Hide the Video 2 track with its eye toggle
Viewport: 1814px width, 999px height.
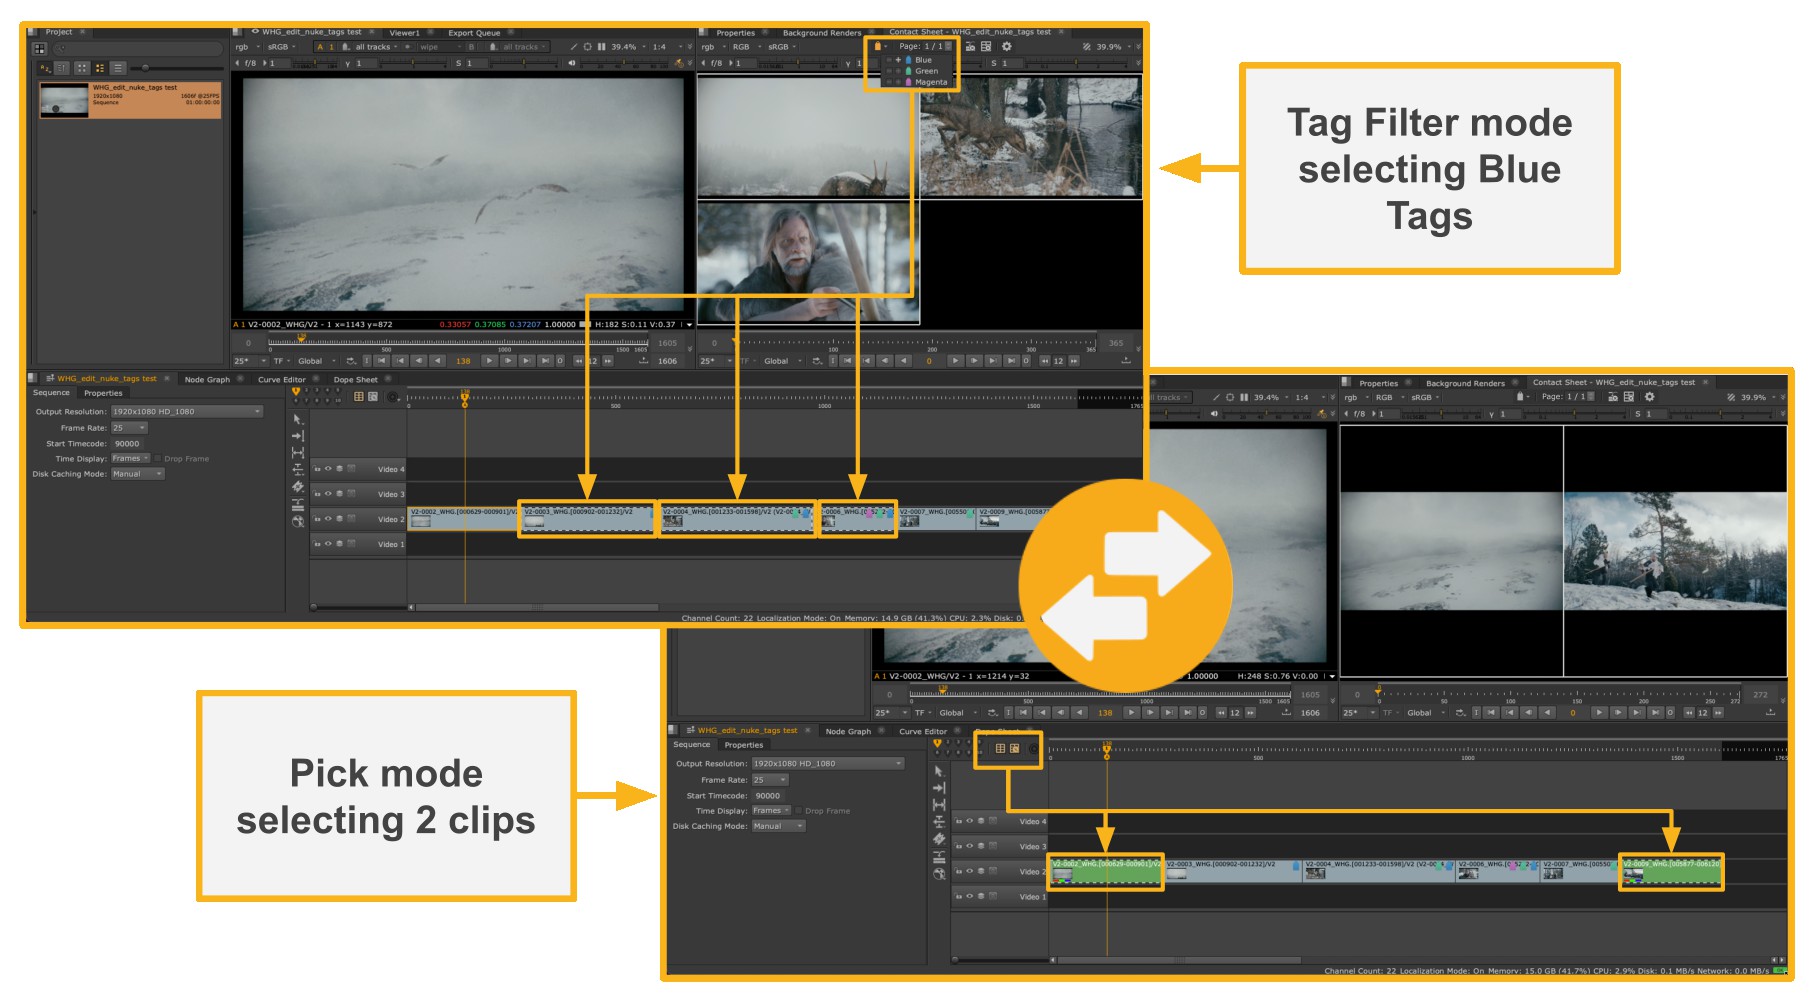(329, 519)
